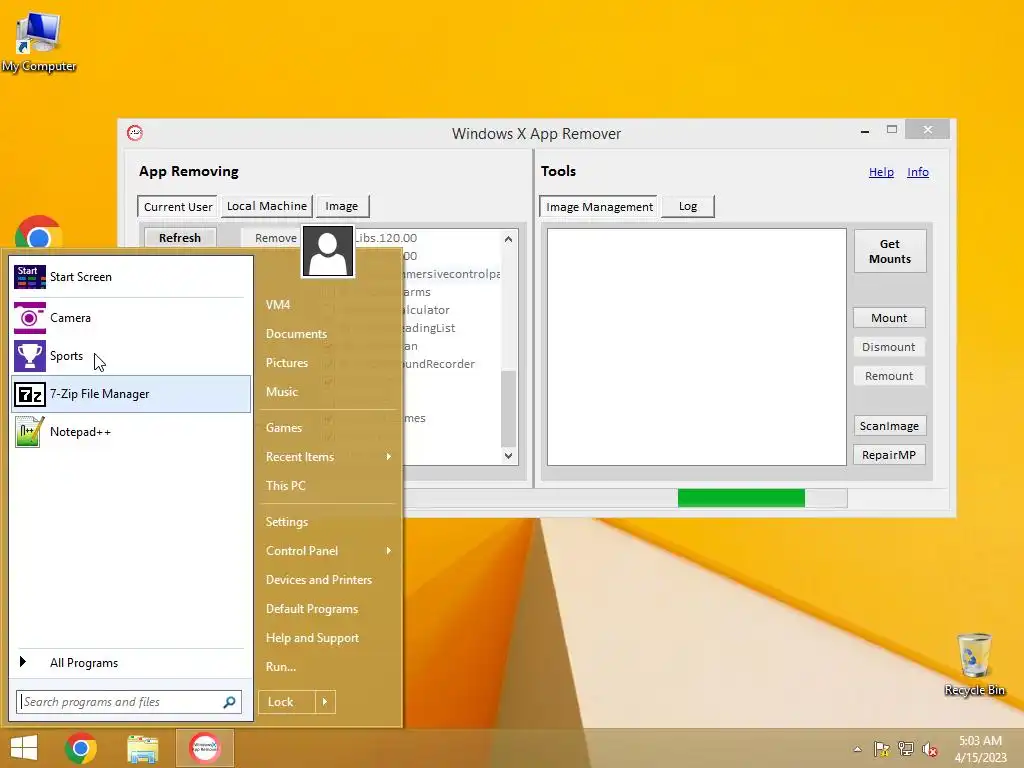The height and width of the screenshot is (768, 1024).
Task: Open Pictures from start menu
Action: [x=287, y=363]
